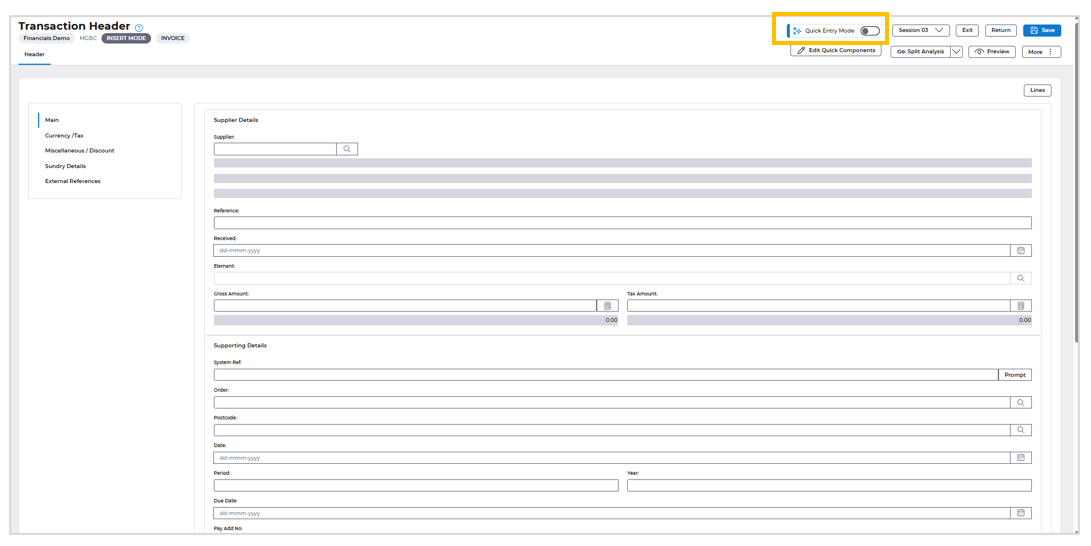Expand the Session 03 dropdown
1091x546 pixels.
921,31
